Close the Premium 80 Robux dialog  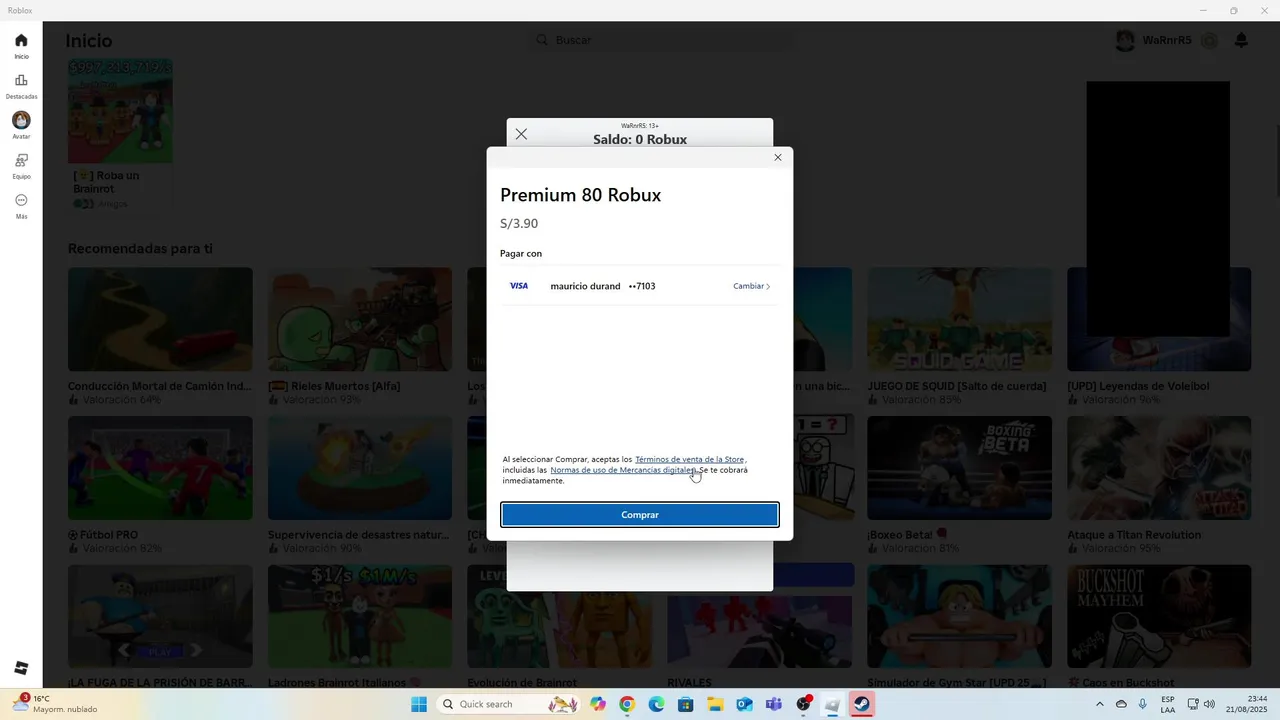[778, 157]
